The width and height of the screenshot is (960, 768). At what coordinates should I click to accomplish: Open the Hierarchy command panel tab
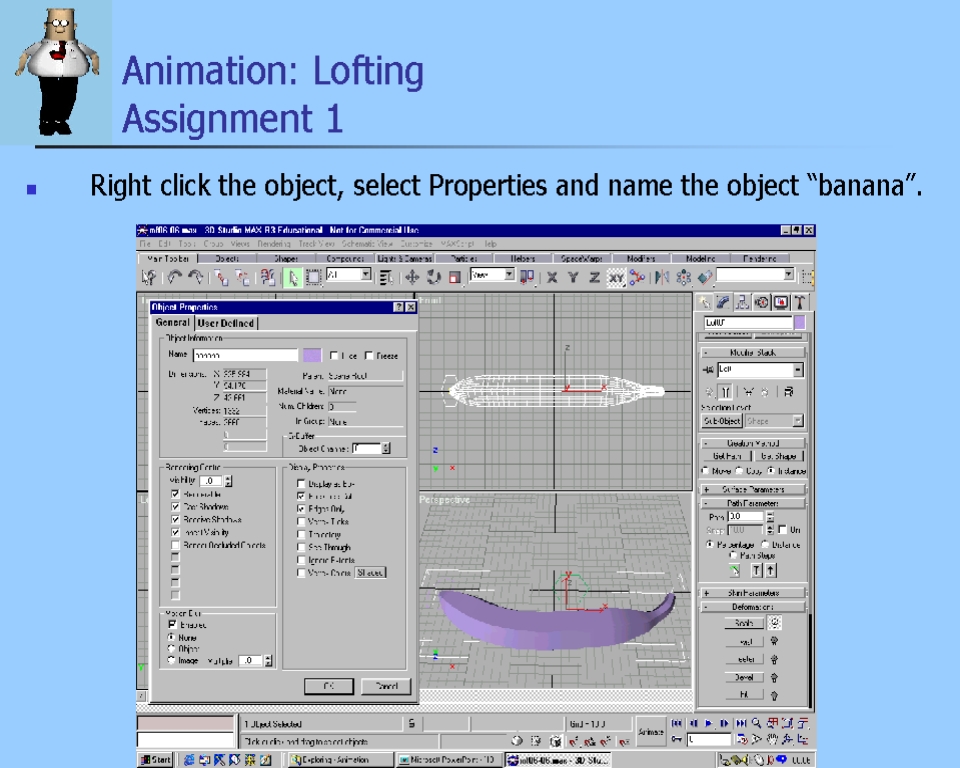[x=742, y=302]
